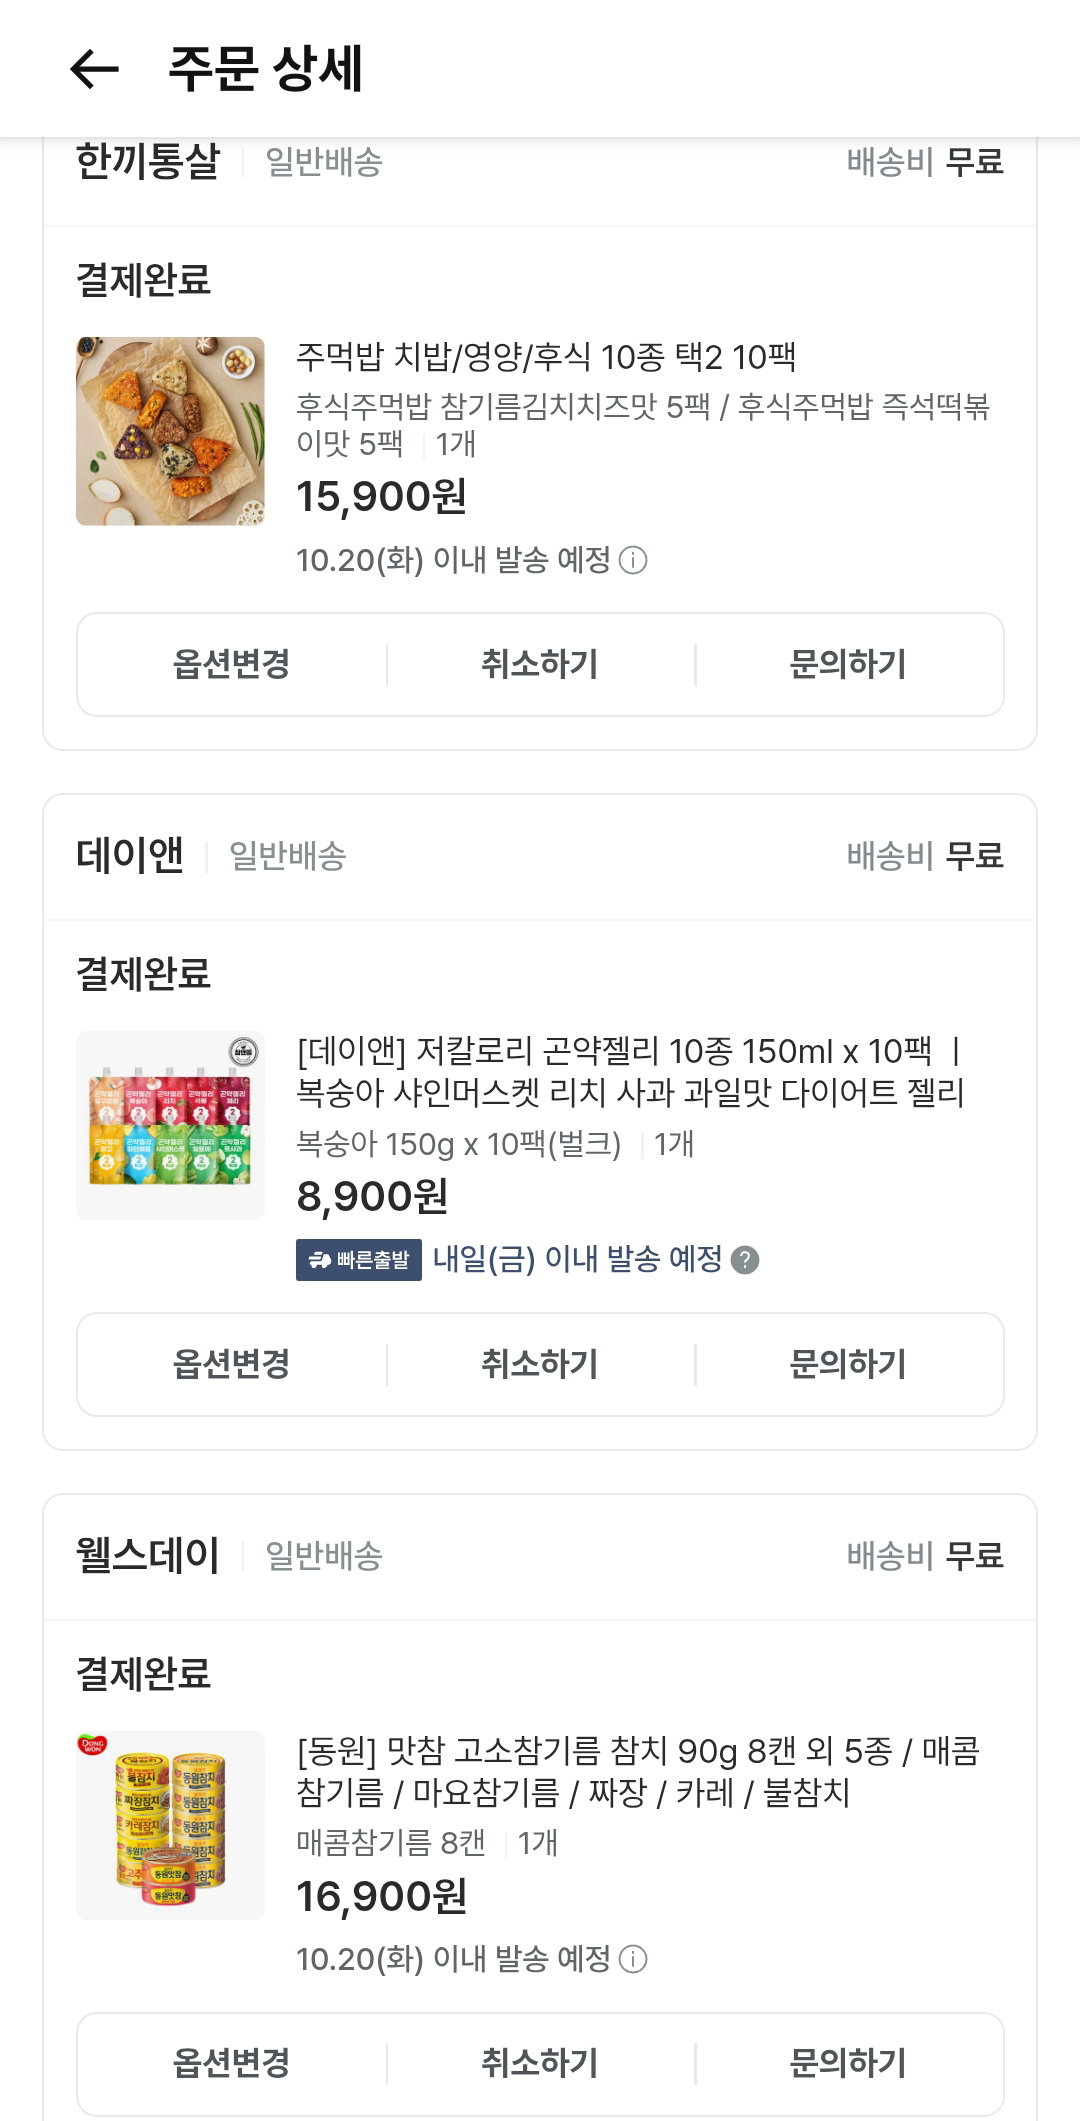The image size is (1080, 2121).
Task: Go back using the arrow icon
Action: pos(95,69)
